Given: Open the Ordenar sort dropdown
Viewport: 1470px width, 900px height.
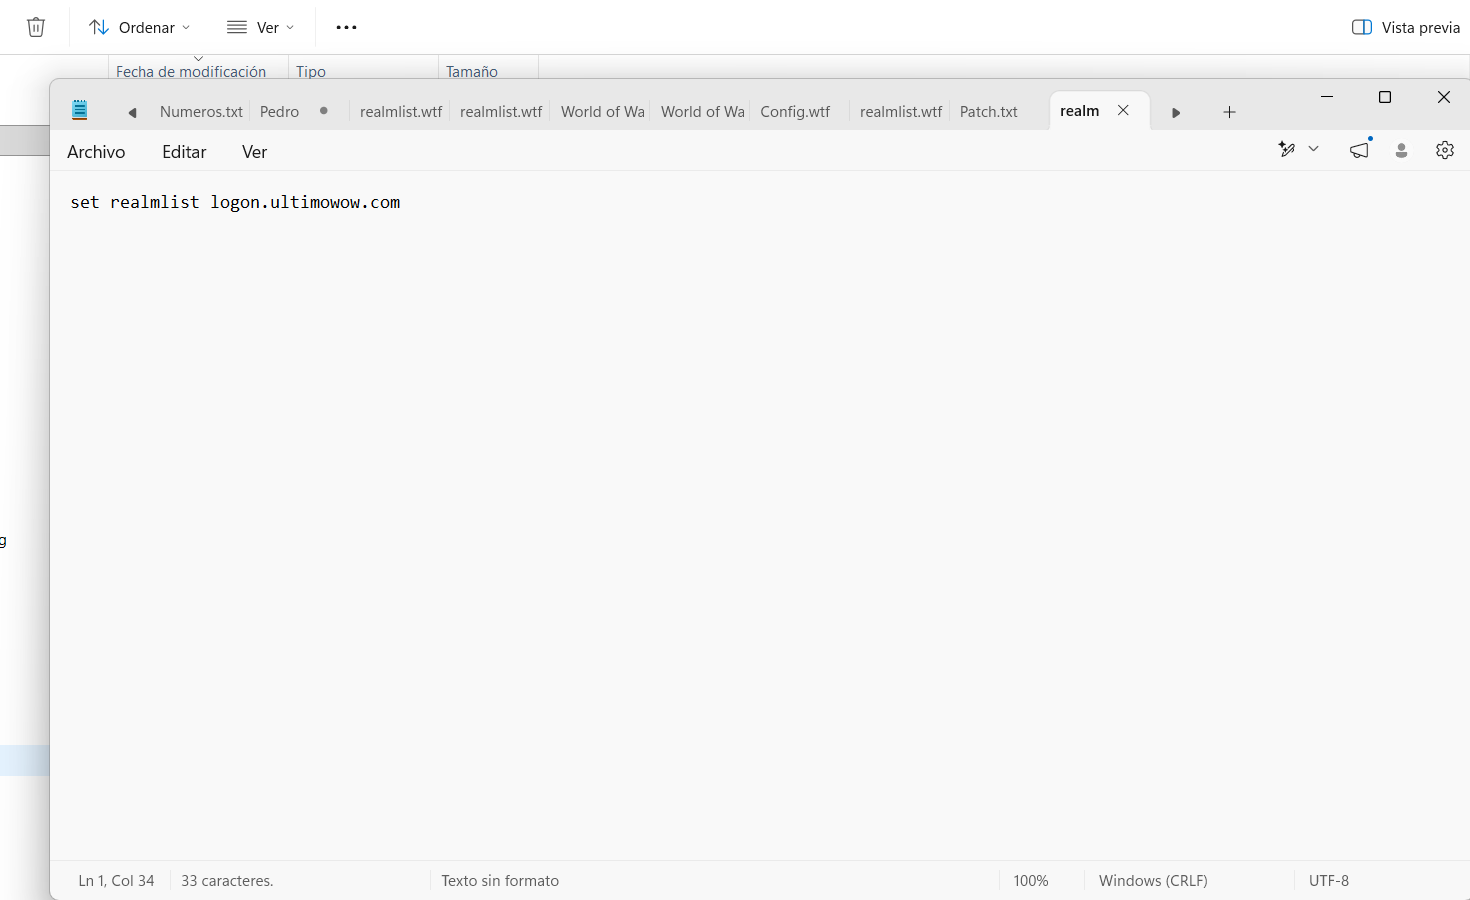Looking at the screenshot, I should (x=140, y=27).
